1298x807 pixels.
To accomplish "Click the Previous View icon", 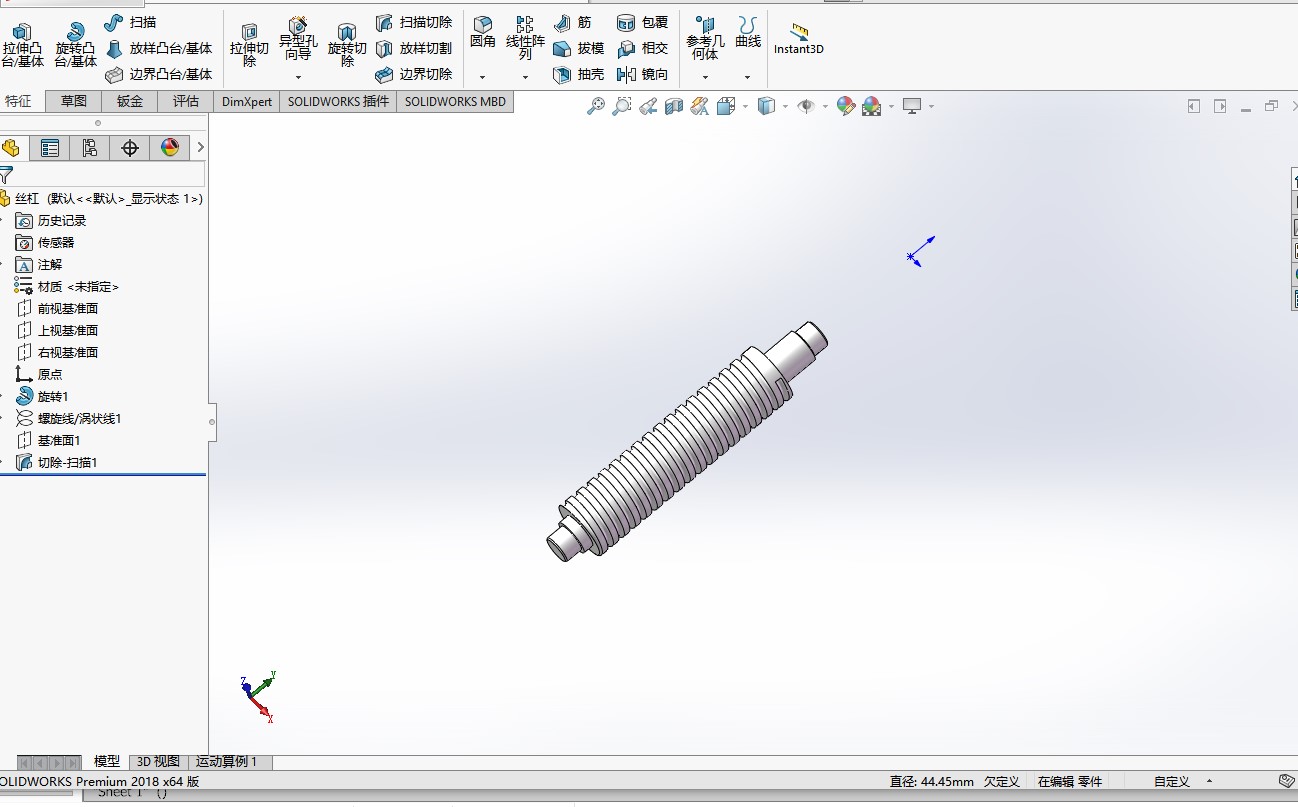I will [x=648, y=106].
